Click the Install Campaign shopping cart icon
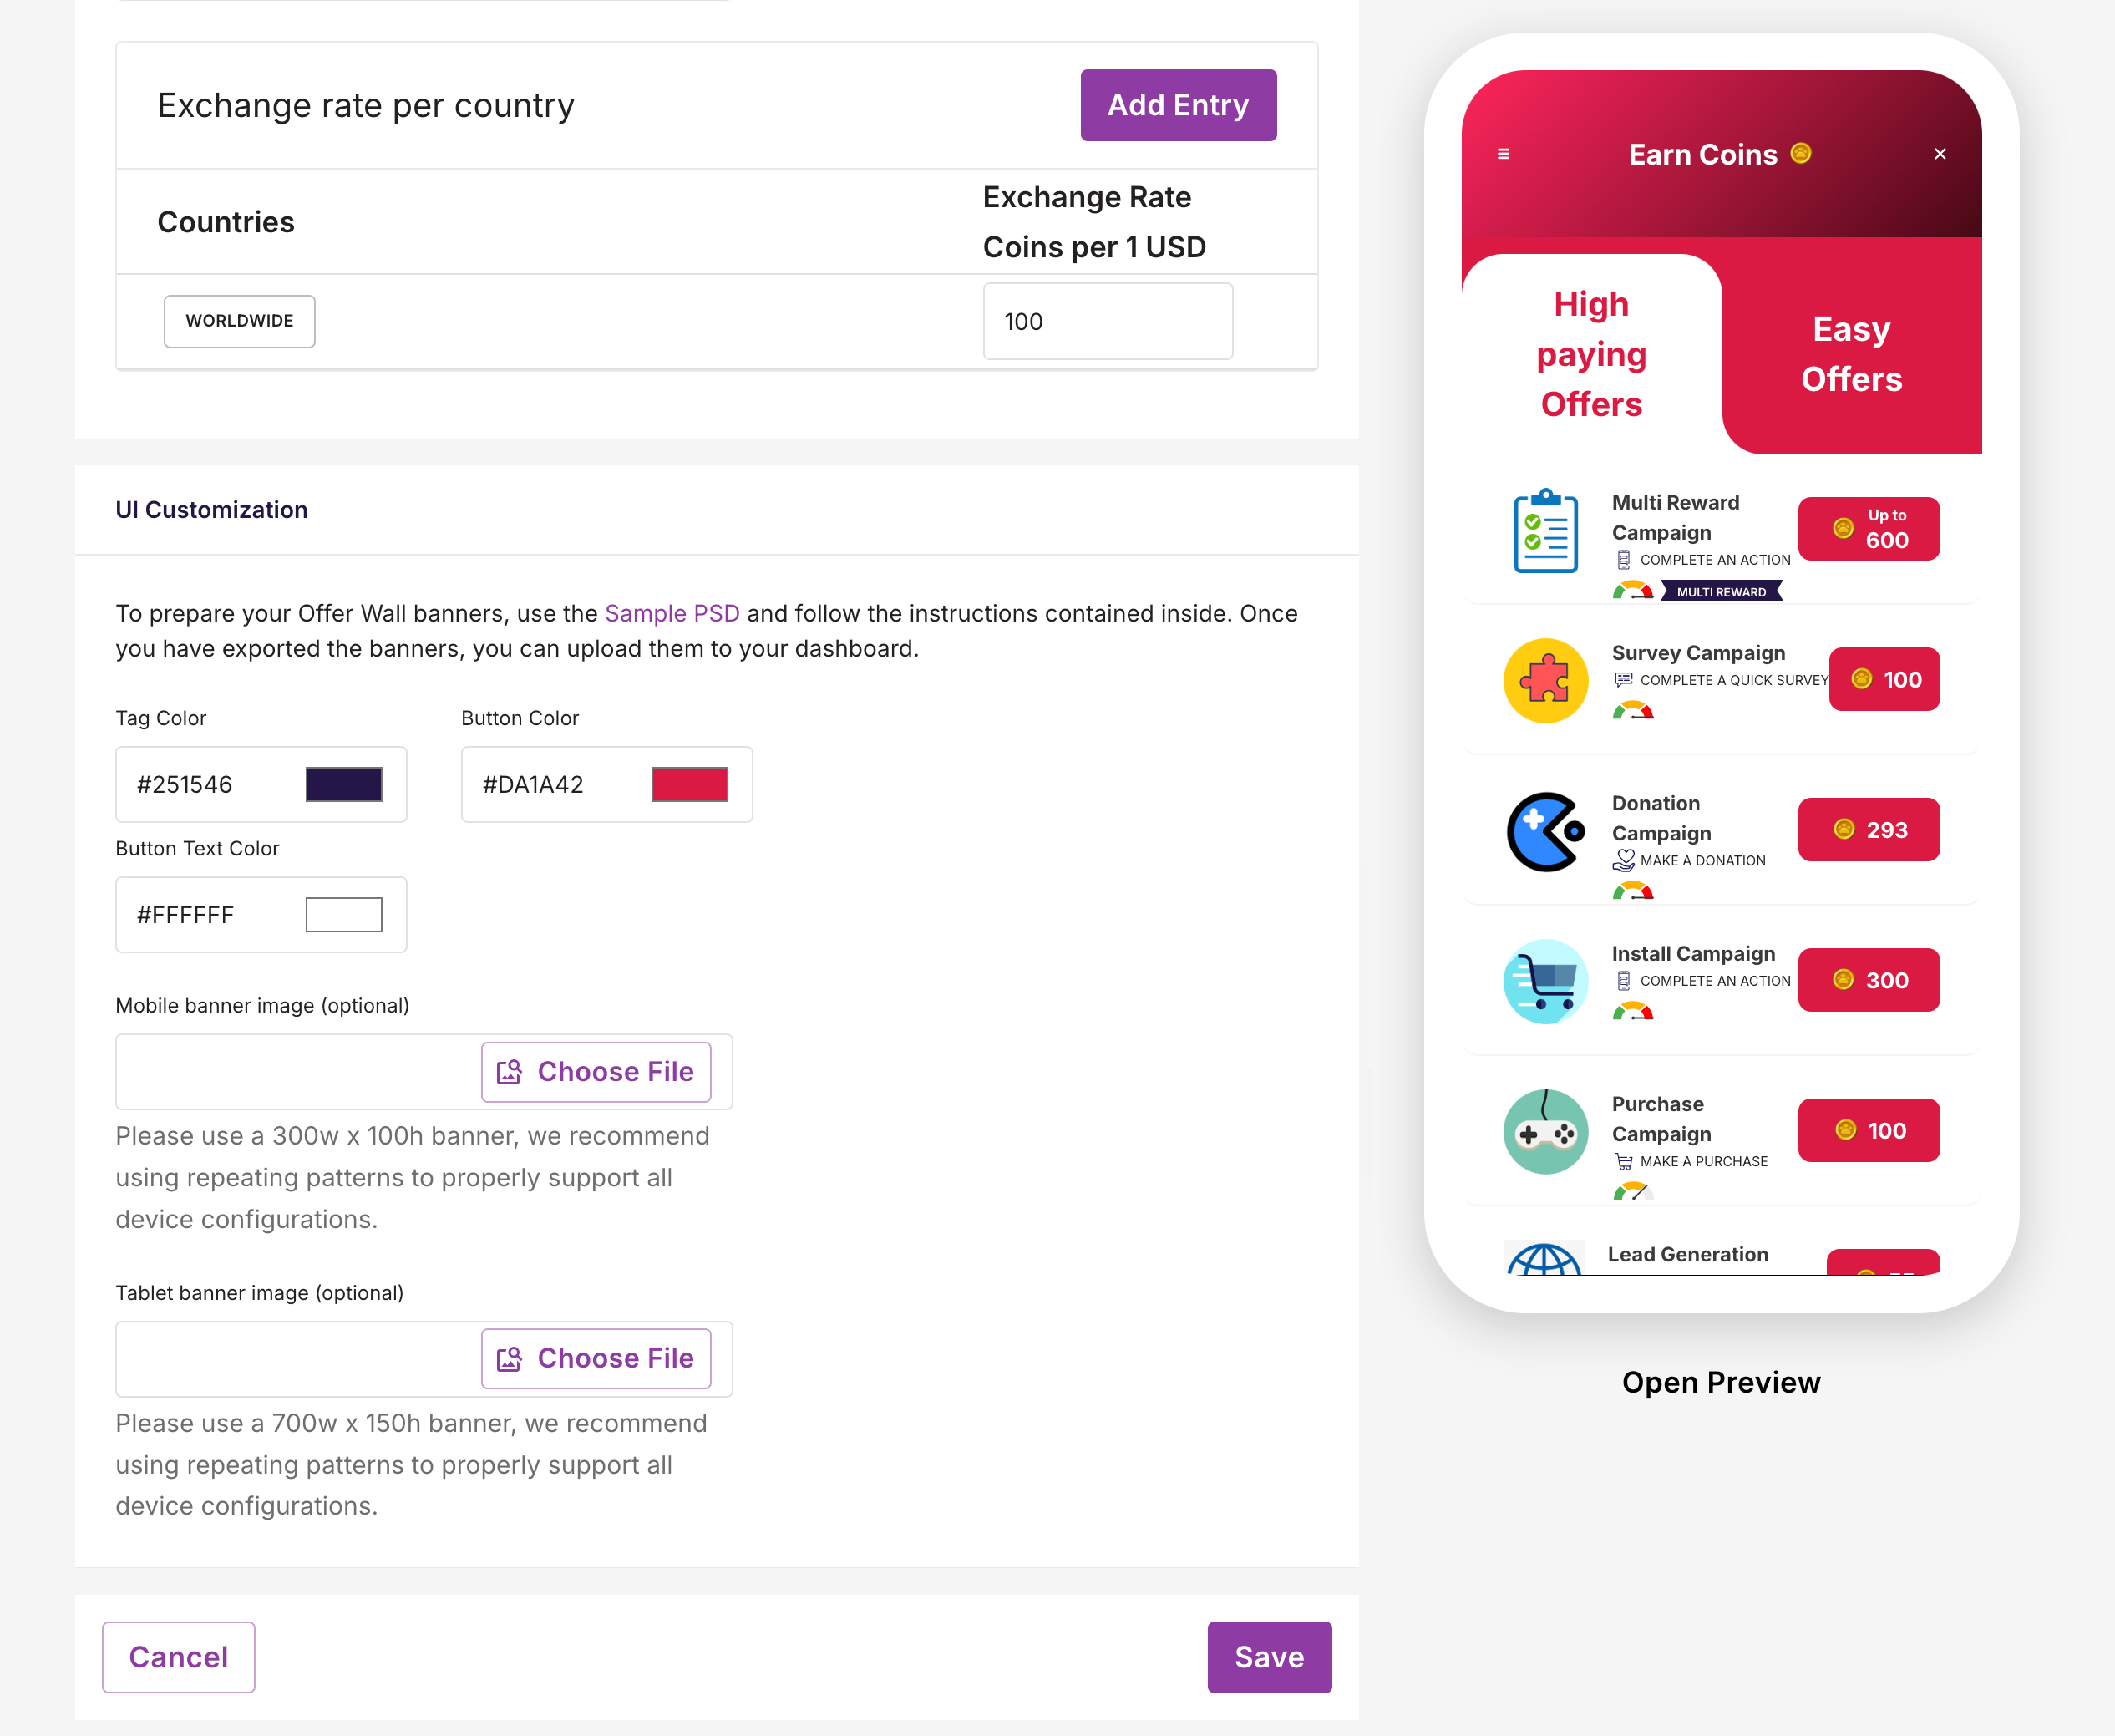This screenshot has width=2115, height=1736. pos(1545,981)
